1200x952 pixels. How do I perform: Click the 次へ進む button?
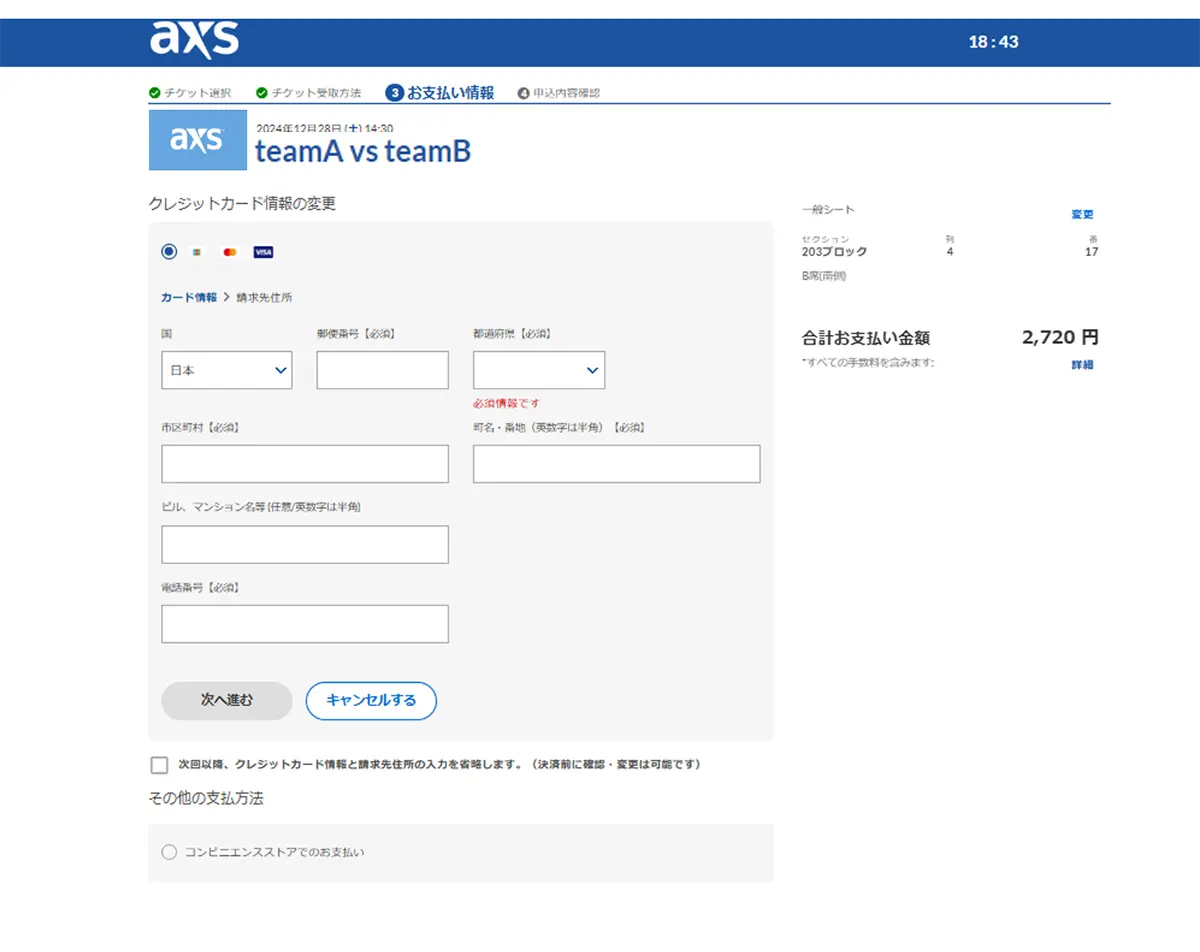[x=227, y=701]
